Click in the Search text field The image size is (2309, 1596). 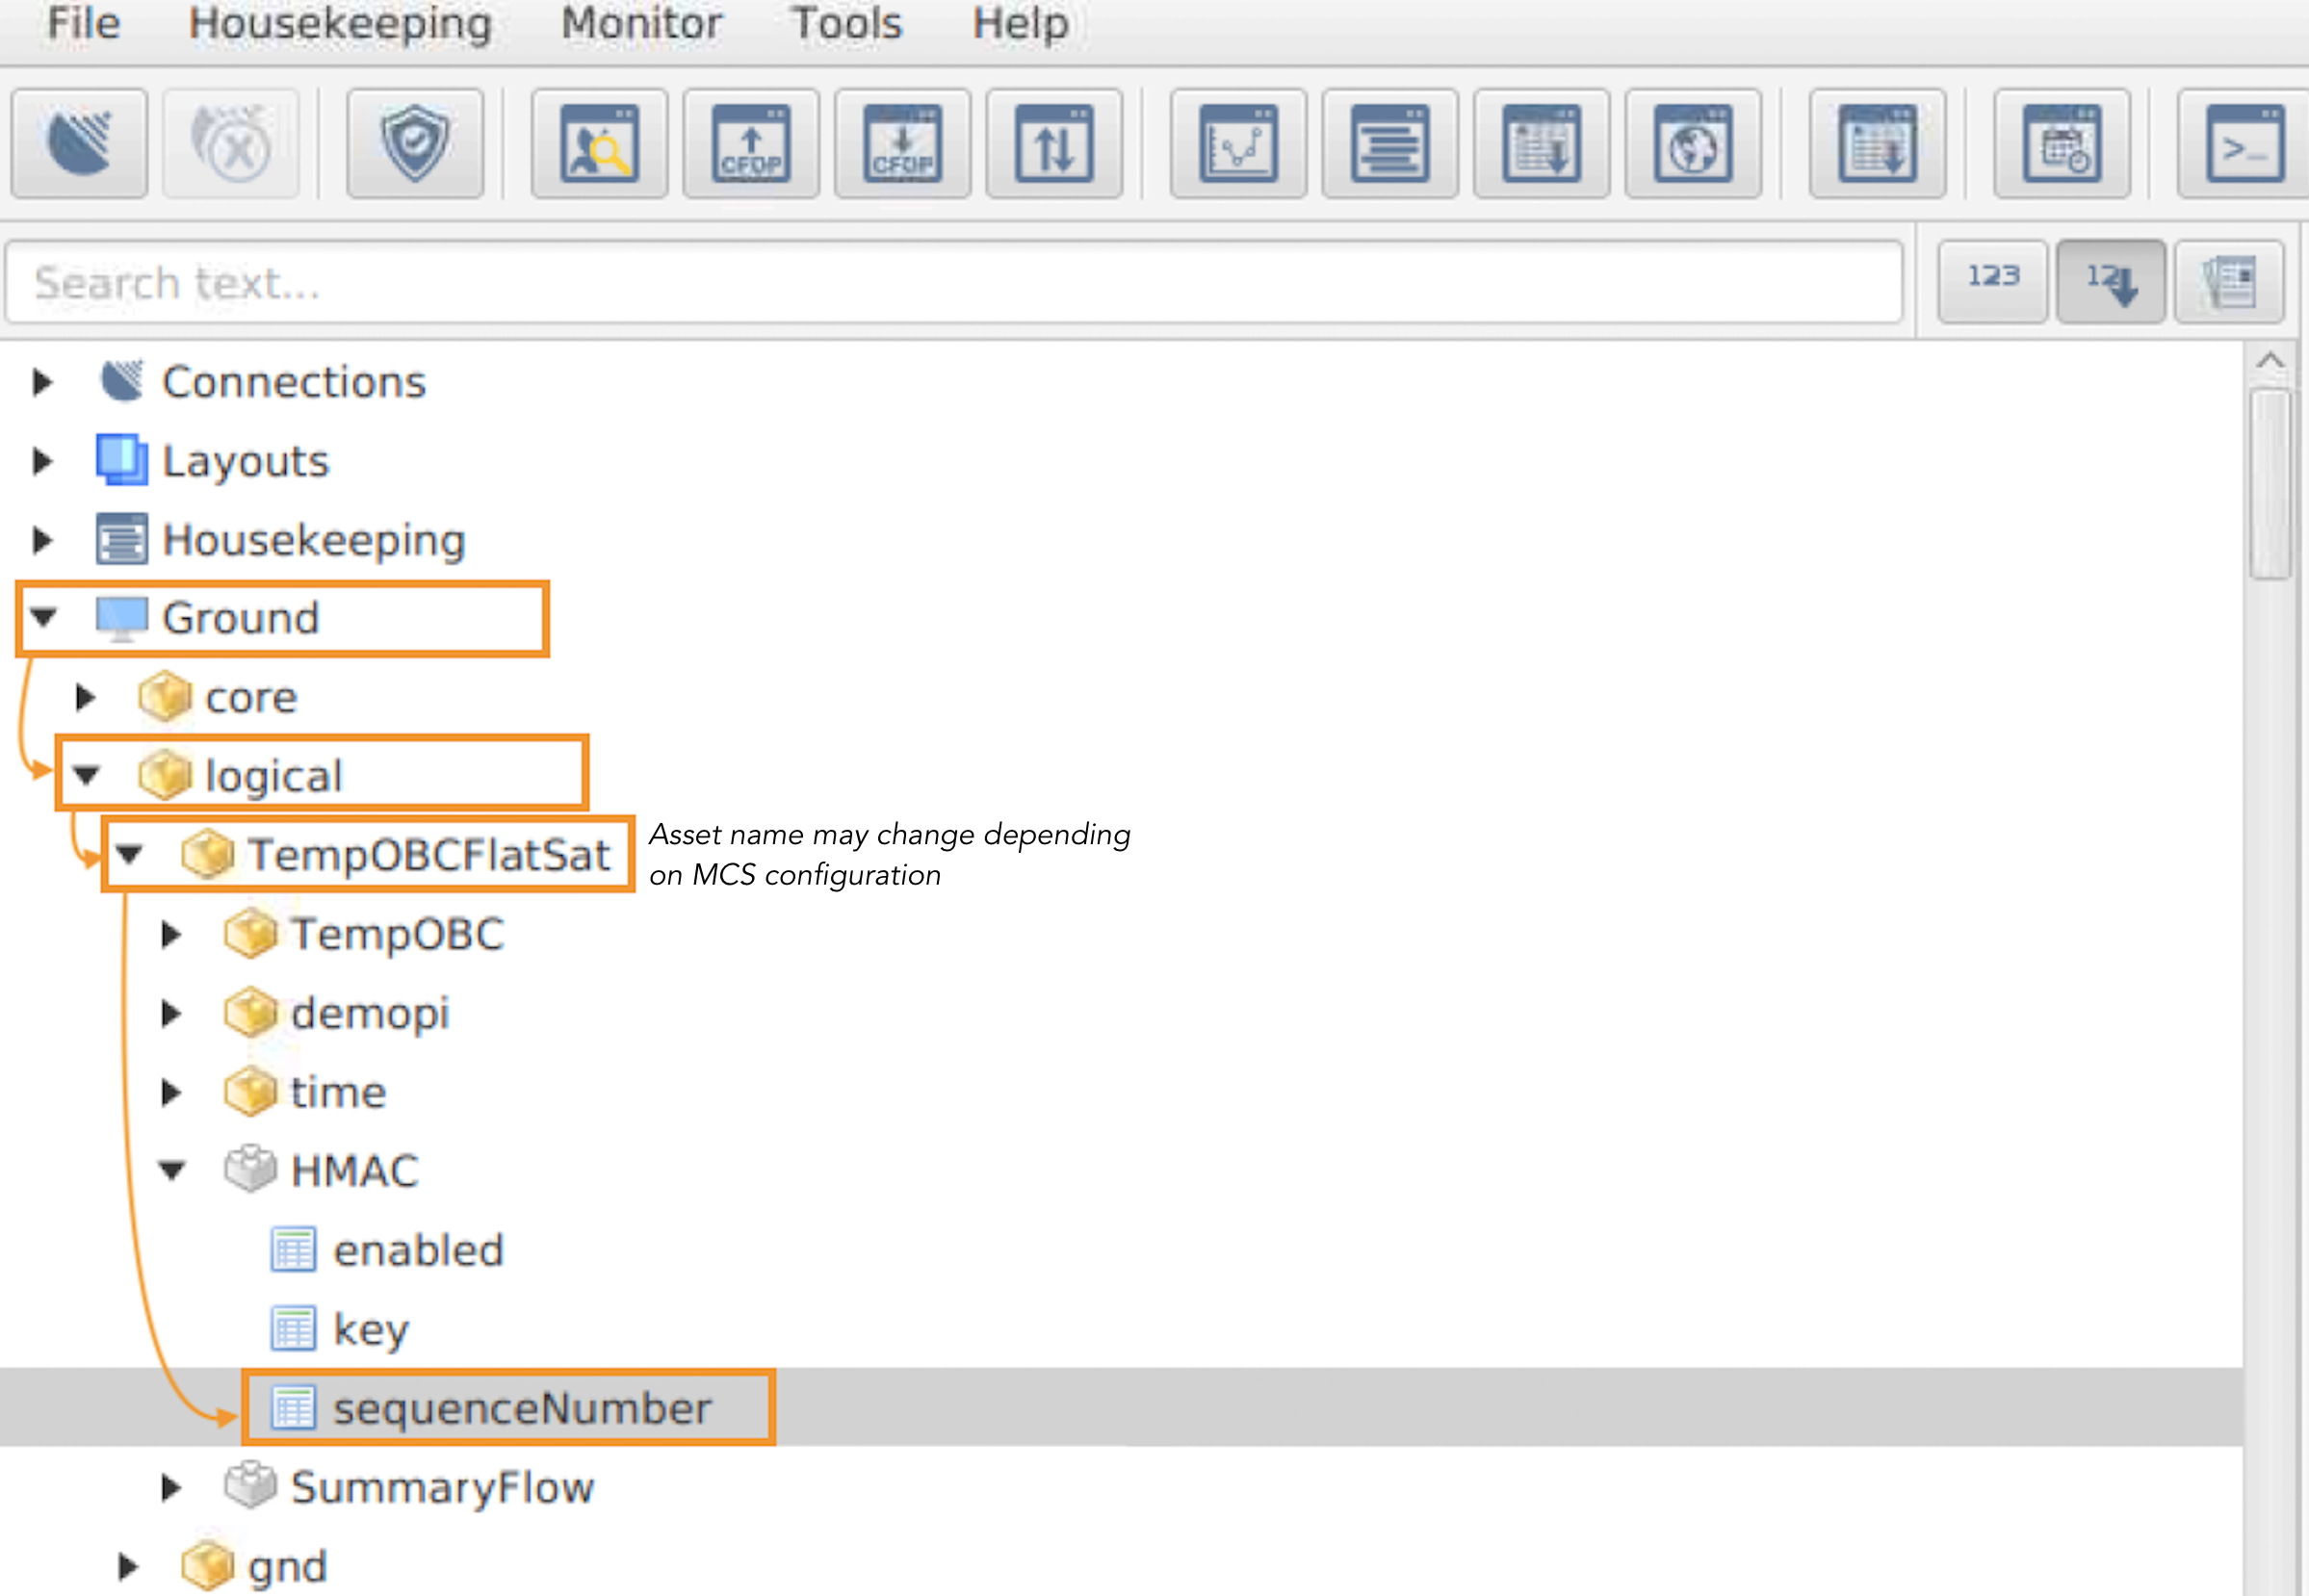click(x=950, y=283)
